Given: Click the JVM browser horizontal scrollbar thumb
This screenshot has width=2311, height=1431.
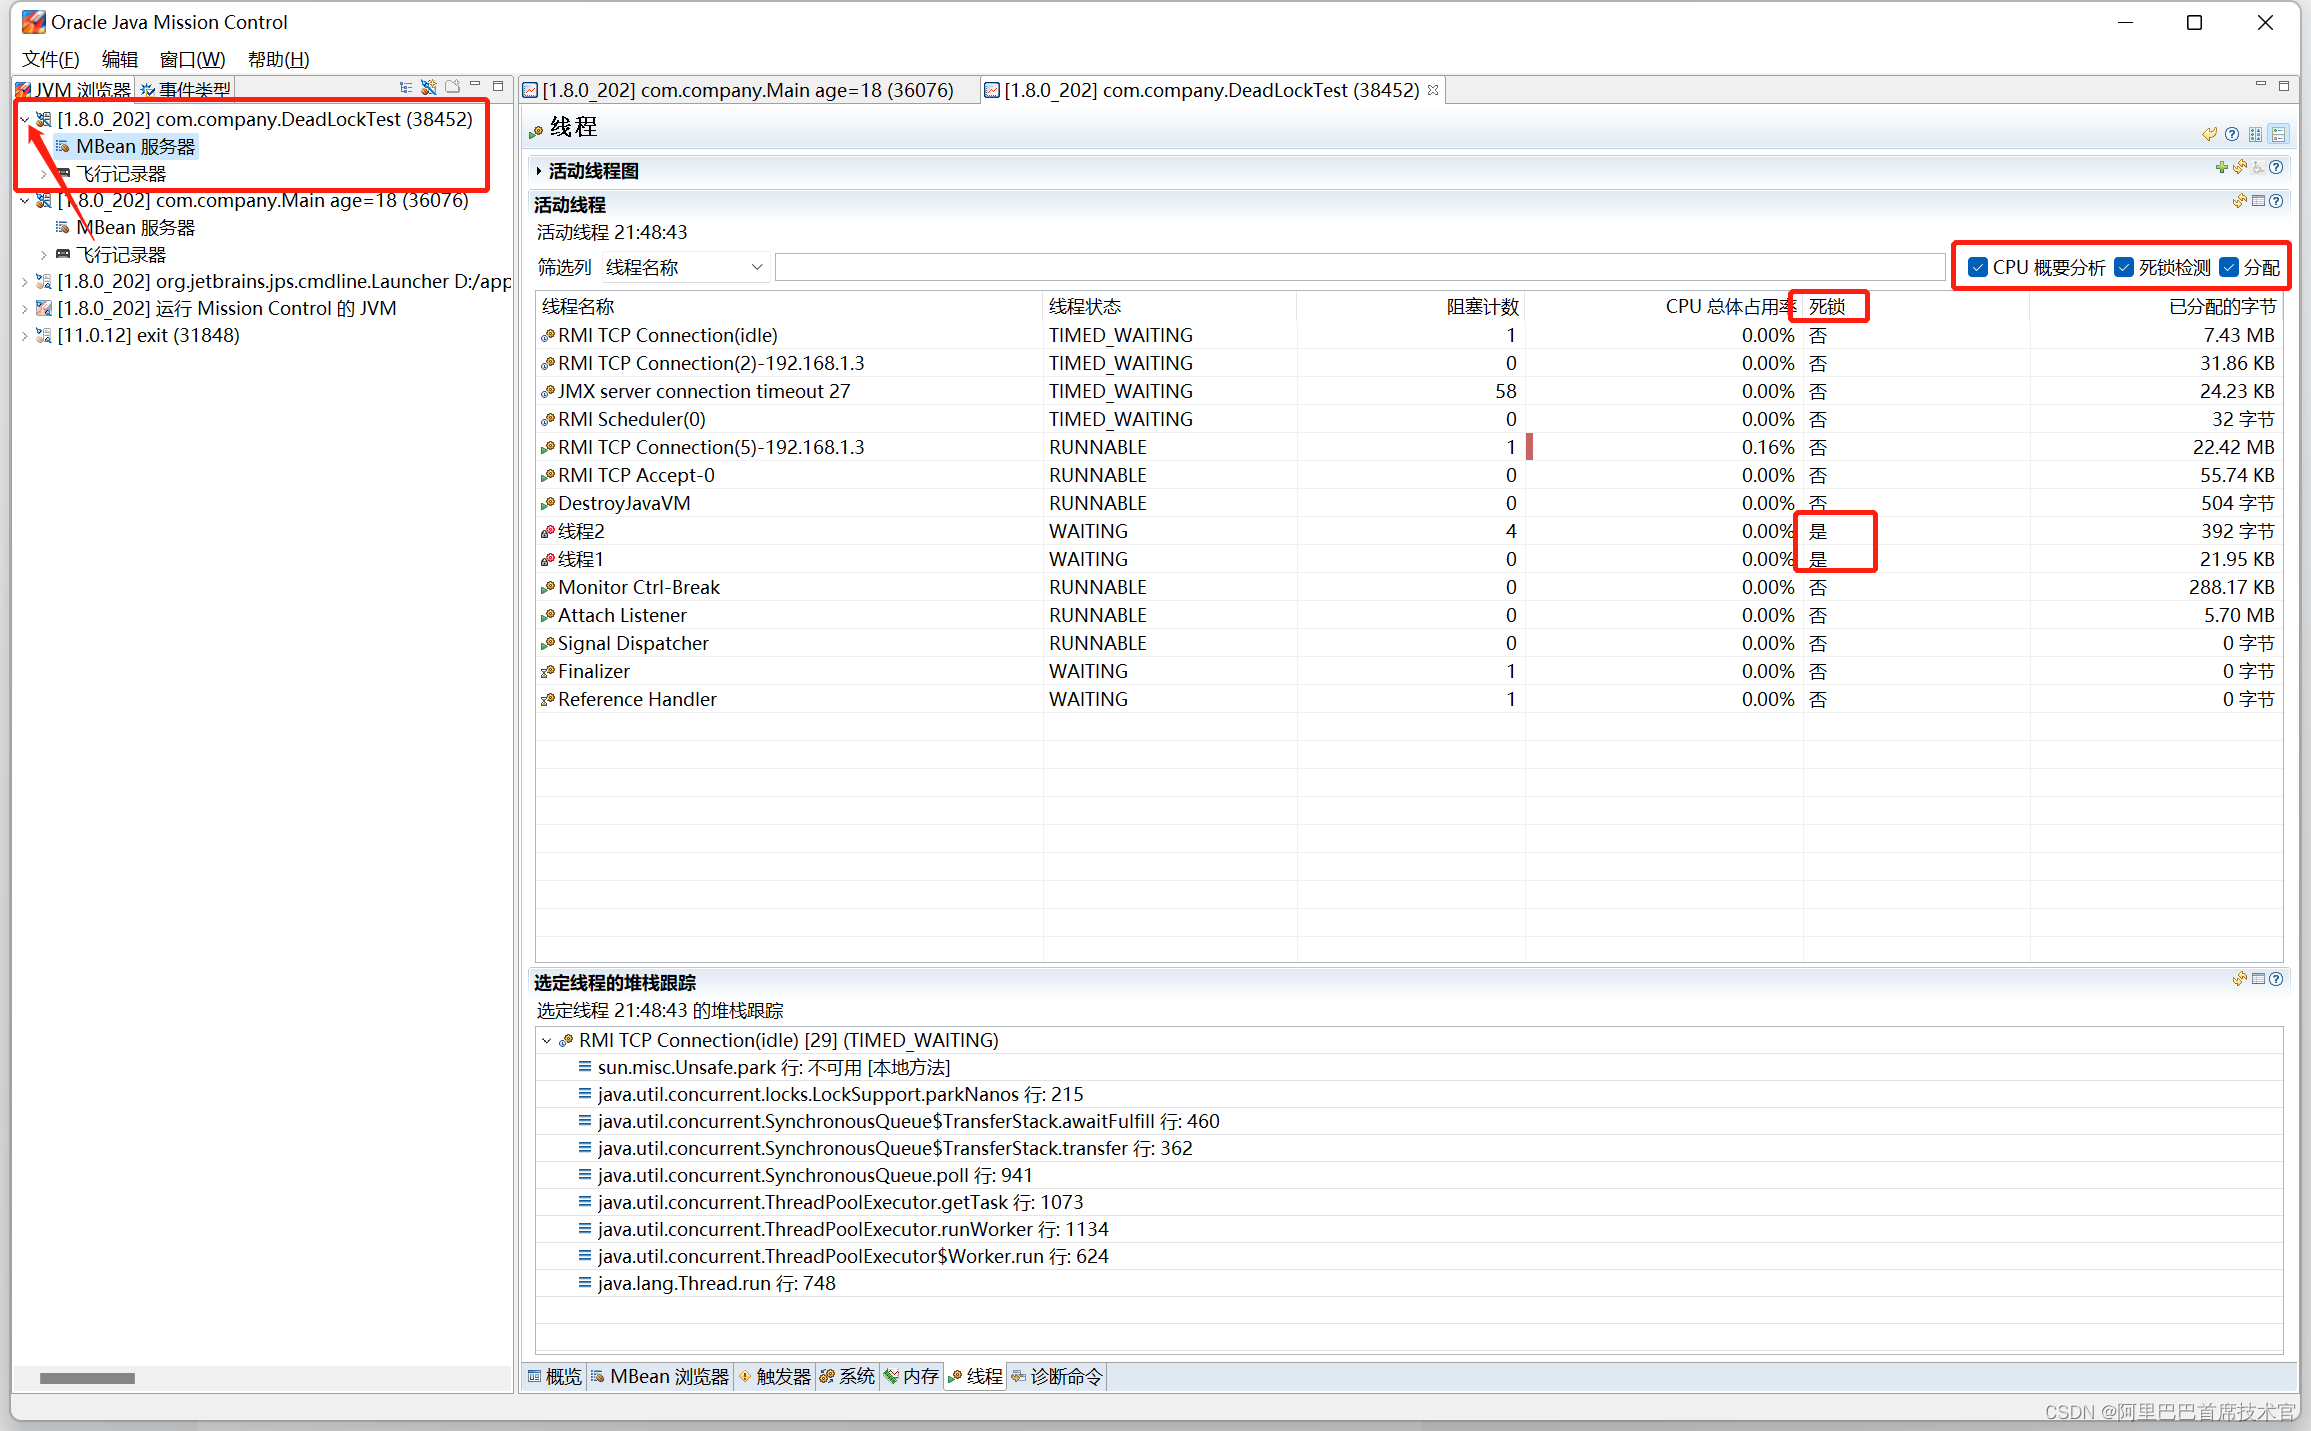Looking at the screenshot, I should [87, 1379].
